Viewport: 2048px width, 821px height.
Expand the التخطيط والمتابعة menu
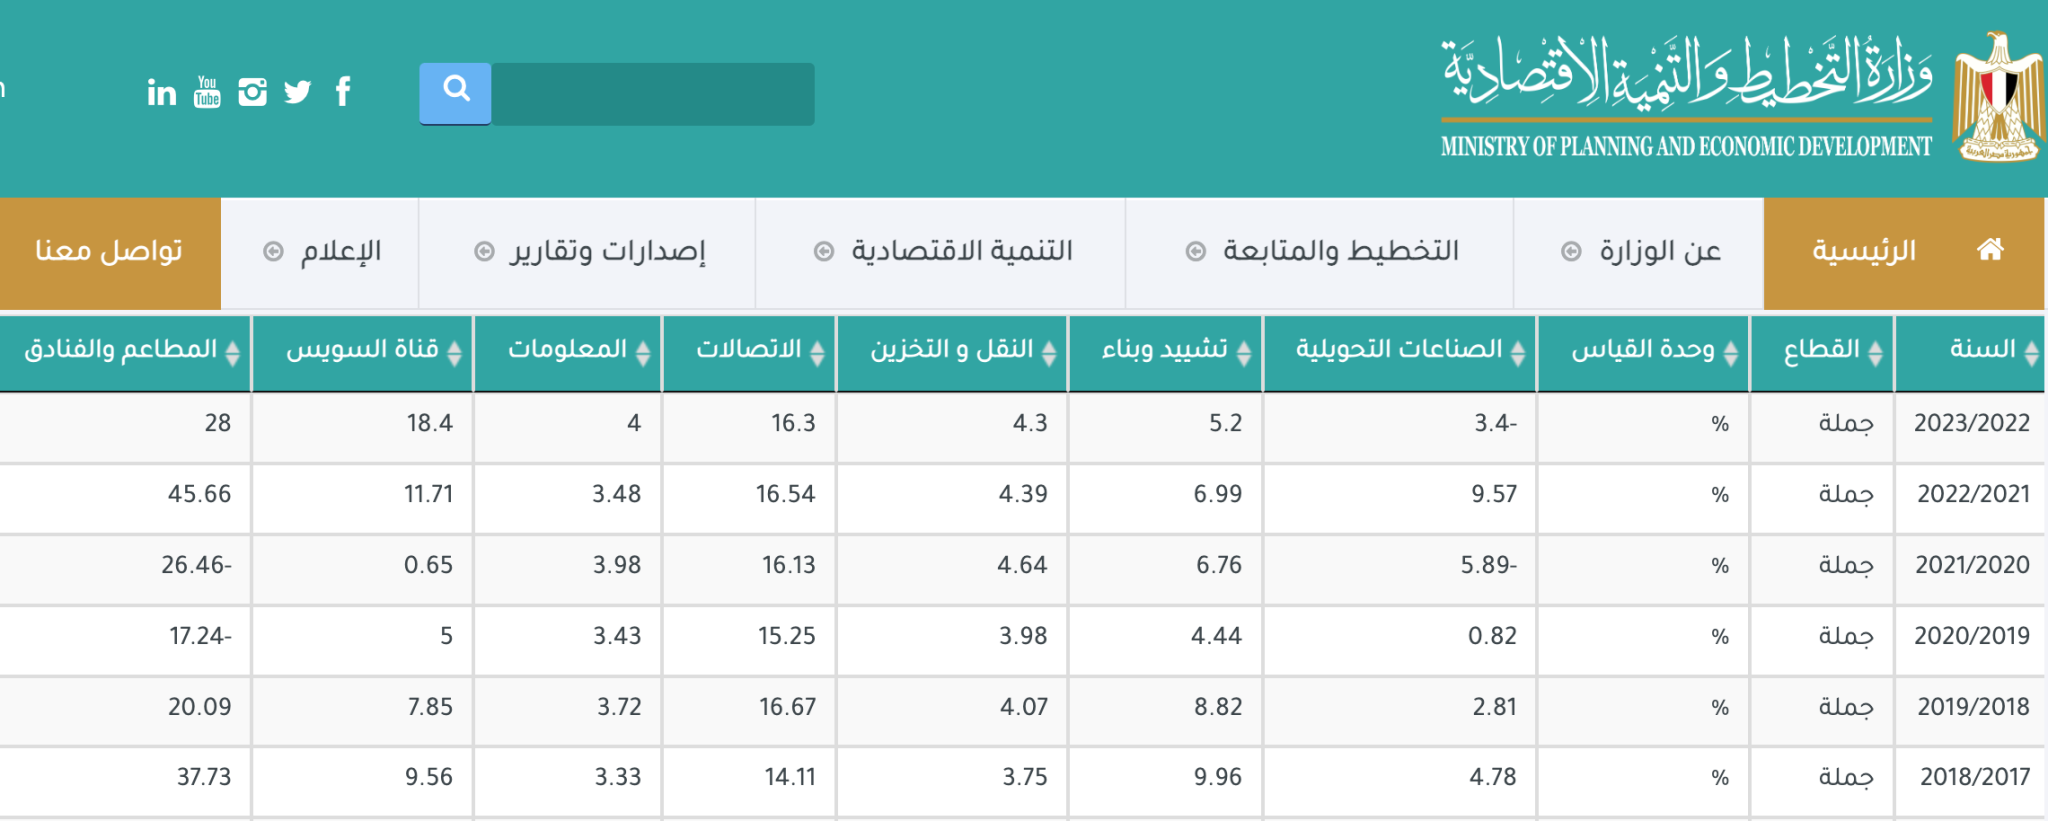tap(1321, 252)
